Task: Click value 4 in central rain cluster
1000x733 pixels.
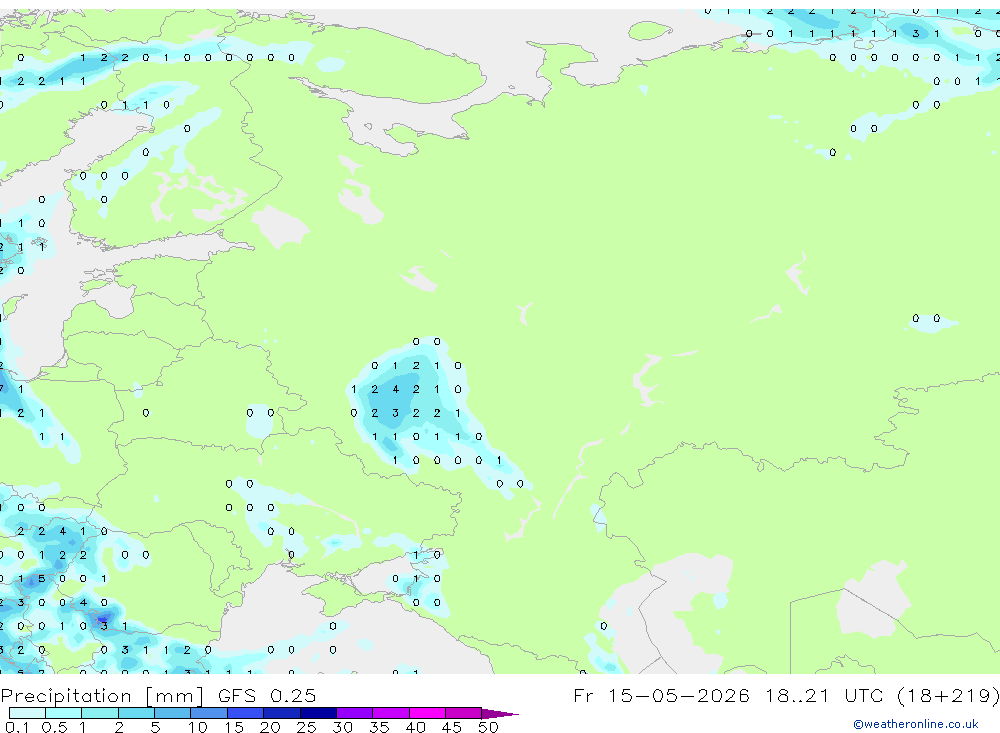Action: [x=395, y=389]
